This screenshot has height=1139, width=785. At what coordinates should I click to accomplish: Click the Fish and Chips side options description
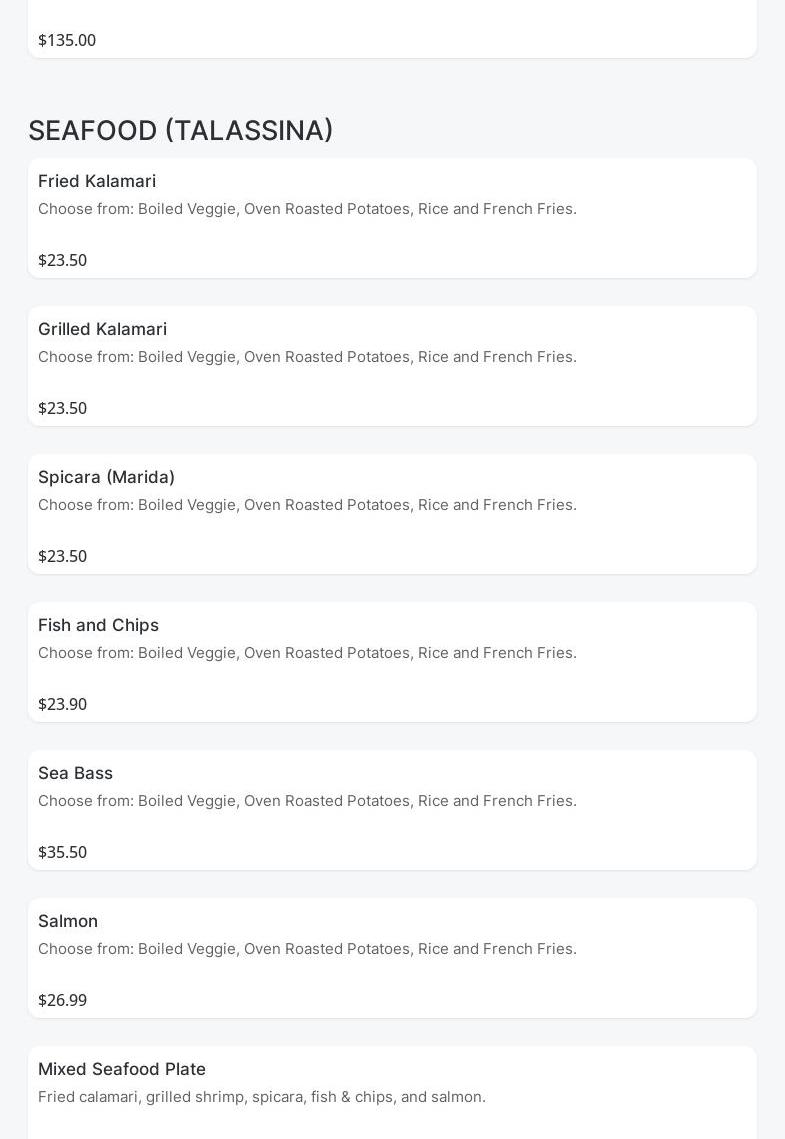pos(307,653)
